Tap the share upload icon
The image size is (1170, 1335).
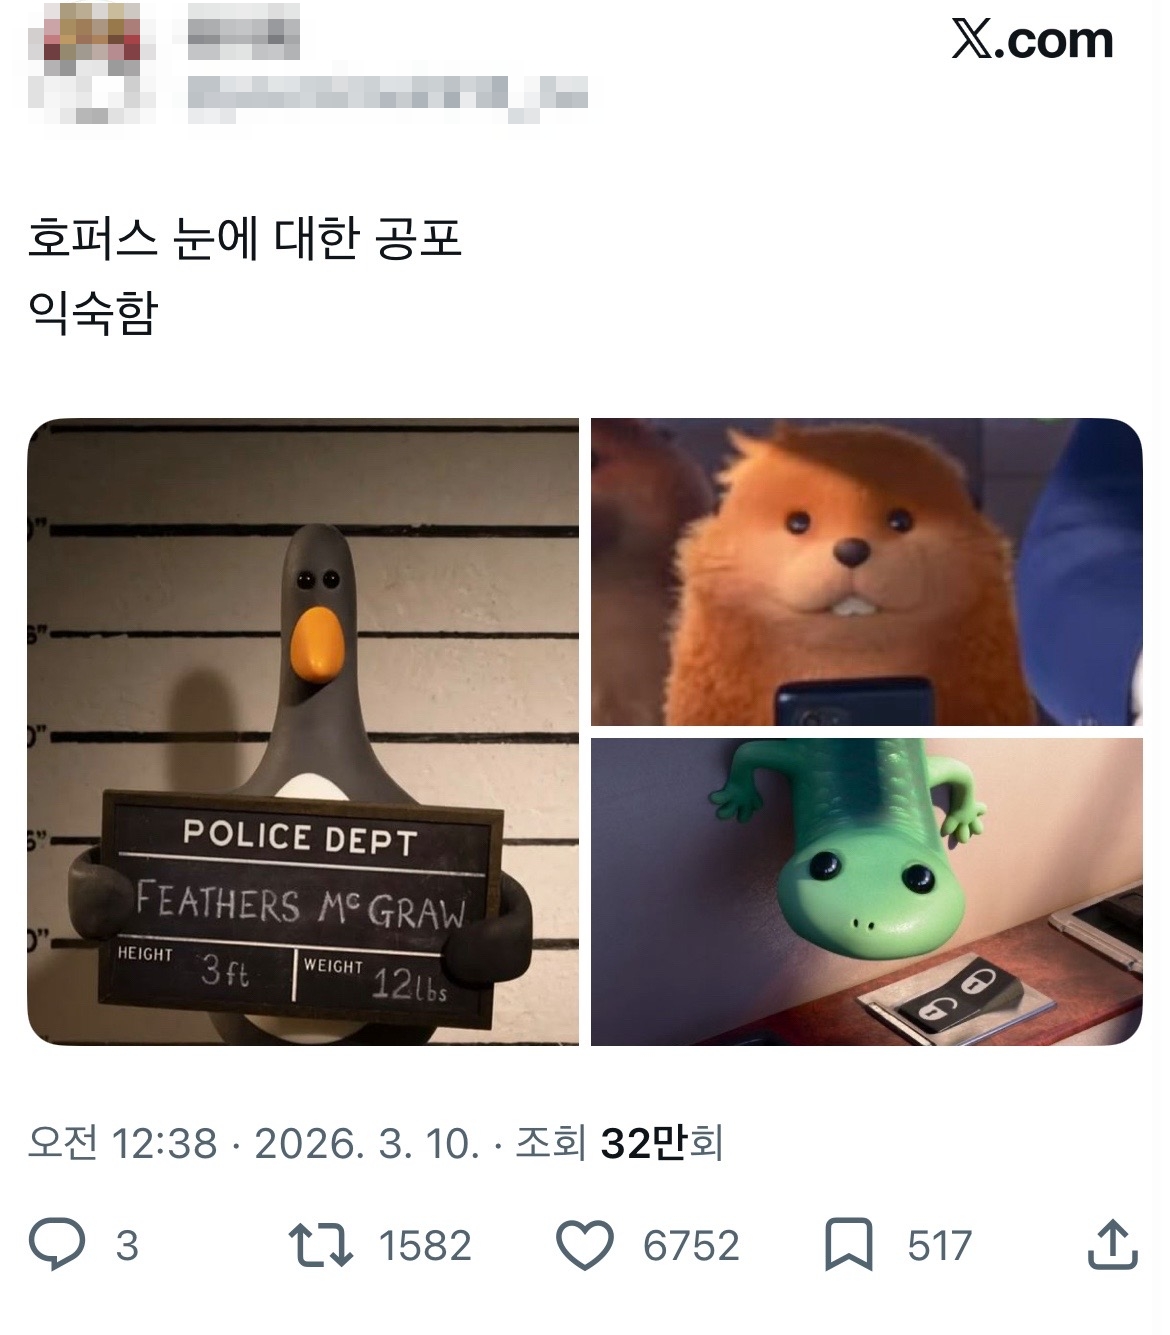click(x=1112, y=1244)
